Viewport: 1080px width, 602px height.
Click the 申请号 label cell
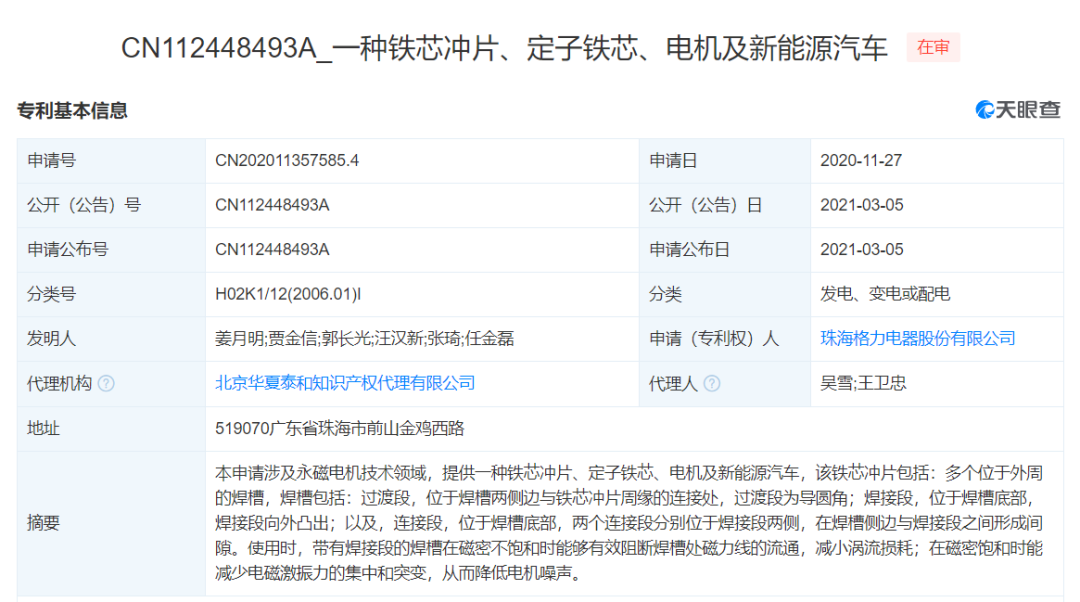(112, 160)
